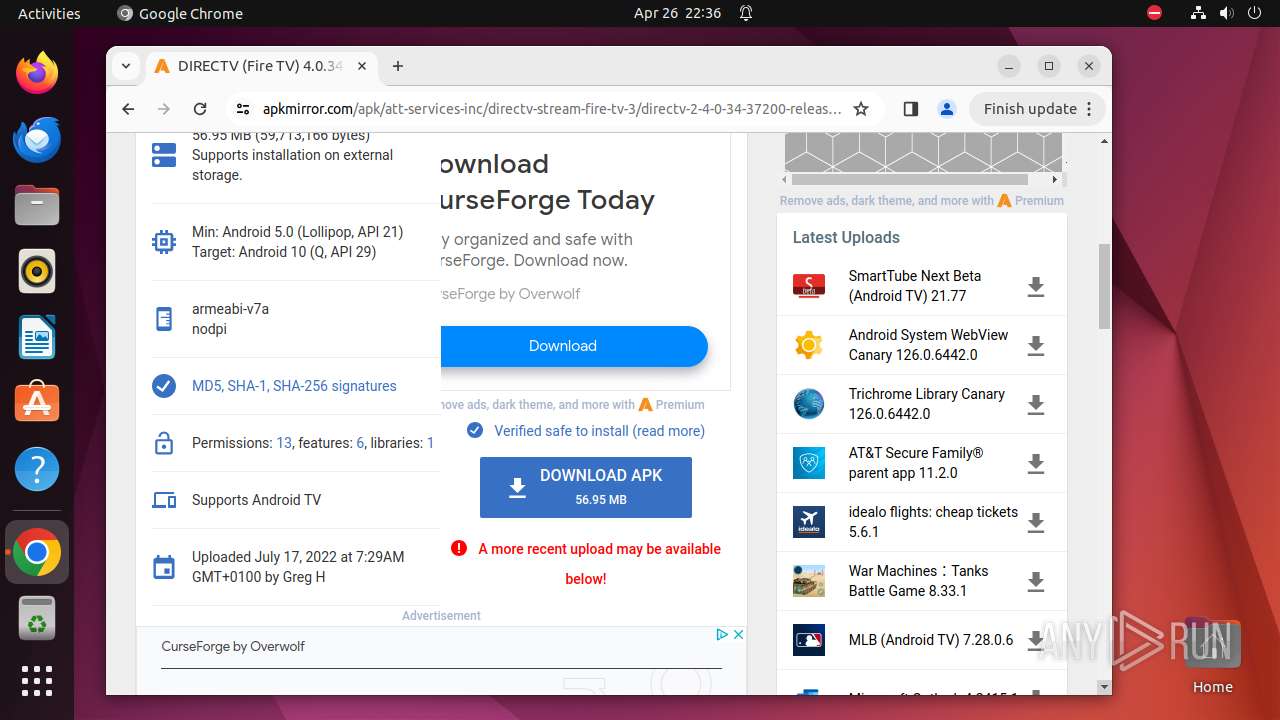Open Files manager from dock
Viewport: 1280px width, 720px height.
(x=37, y=205)
